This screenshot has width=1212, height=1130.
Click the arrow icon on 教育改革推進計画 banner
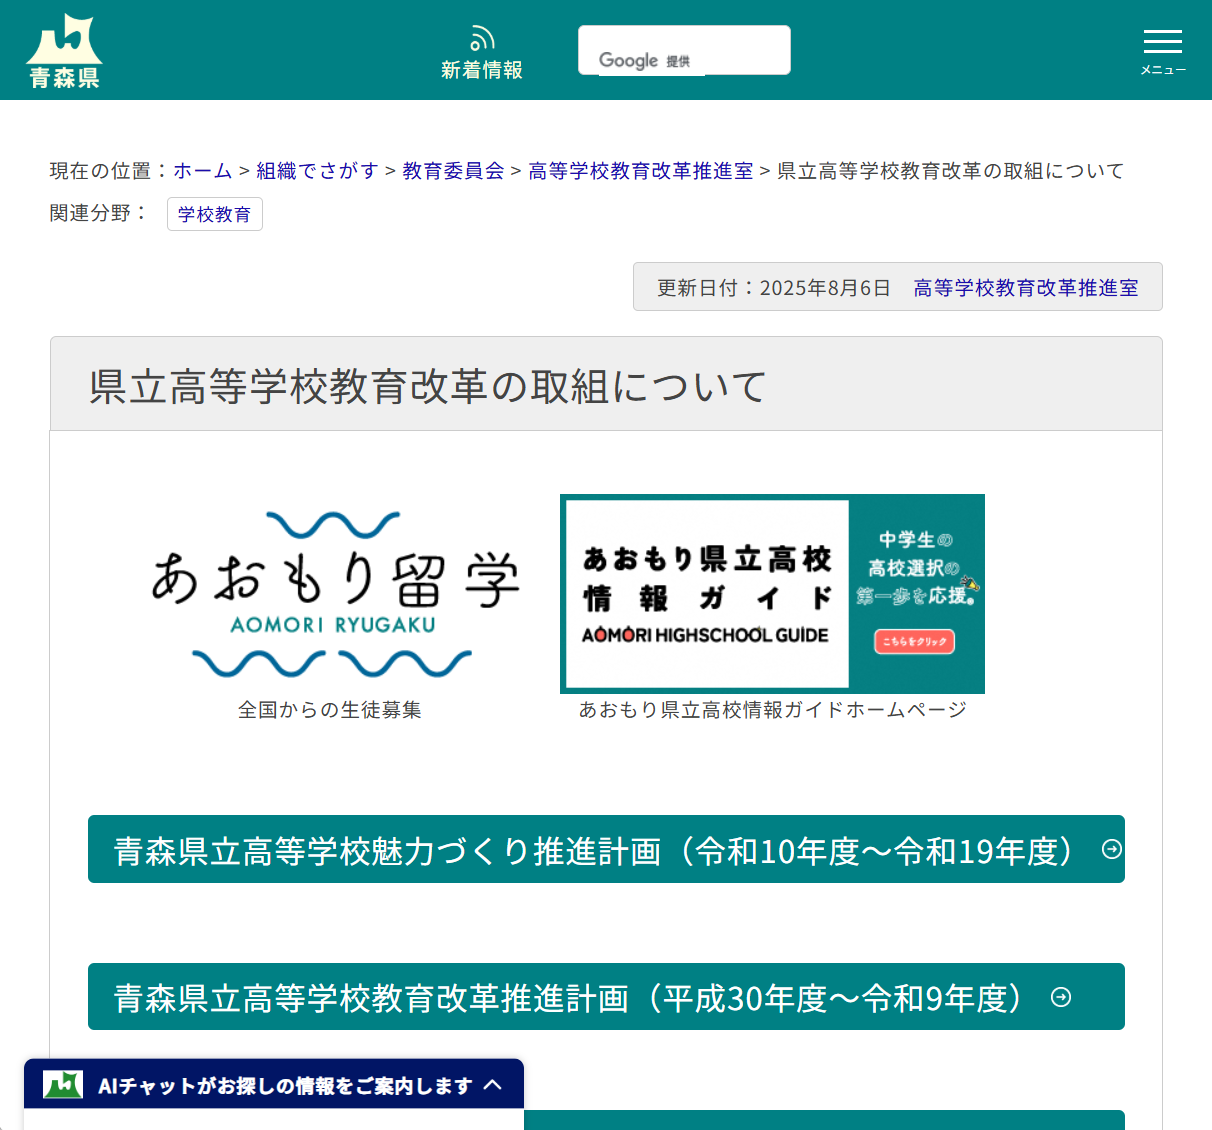click(x=1060, y=997)
